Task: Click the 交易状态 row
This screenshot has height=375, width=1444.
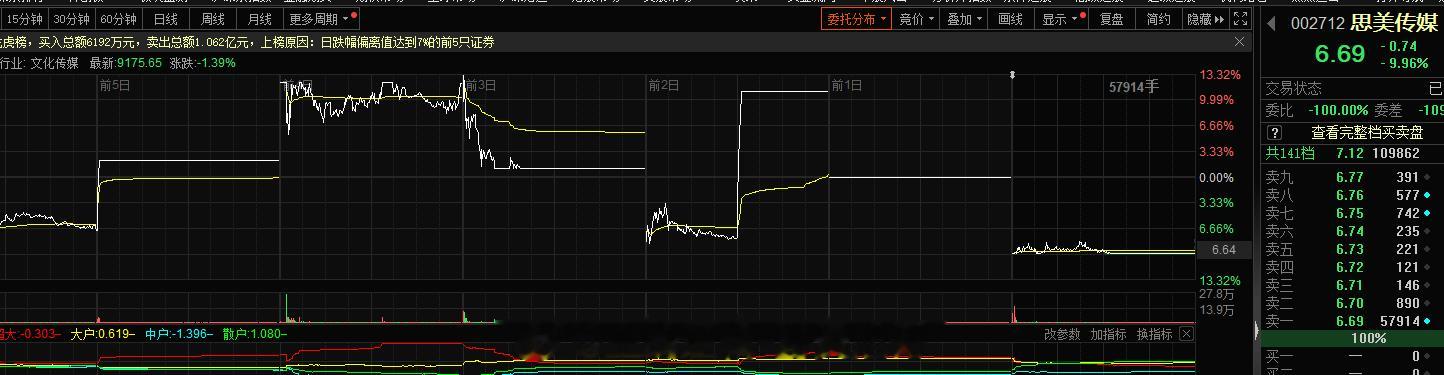Action: click(x=1351, y=88)
